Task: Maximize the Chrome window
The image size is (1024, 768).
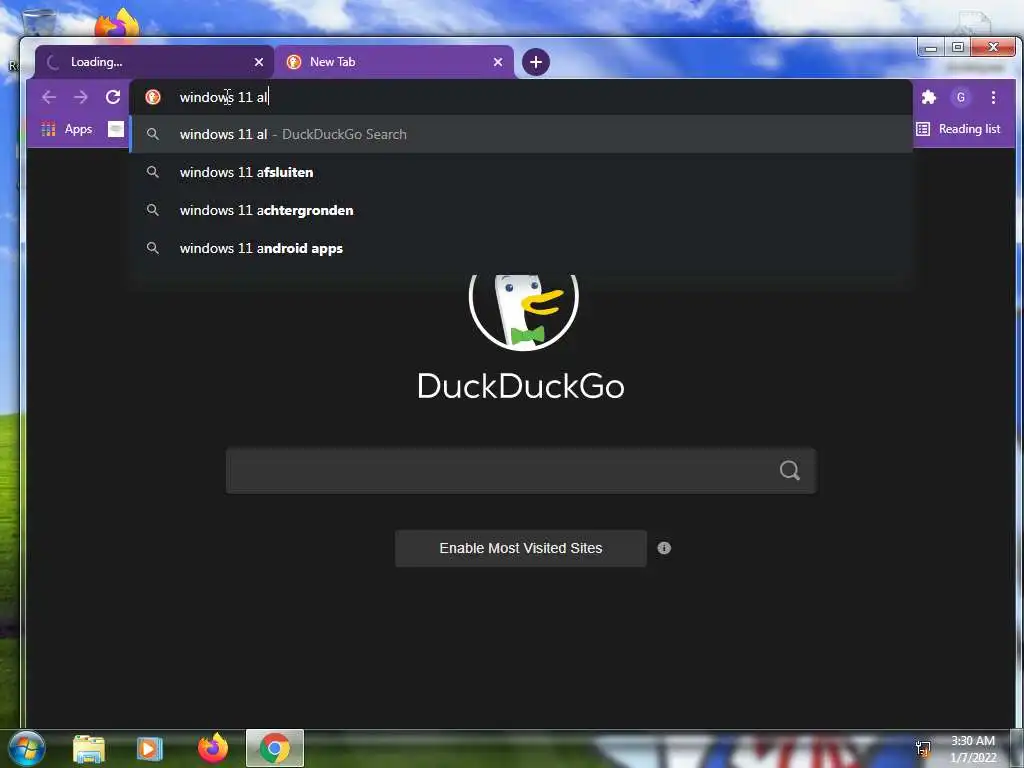Action: (957, 48)
